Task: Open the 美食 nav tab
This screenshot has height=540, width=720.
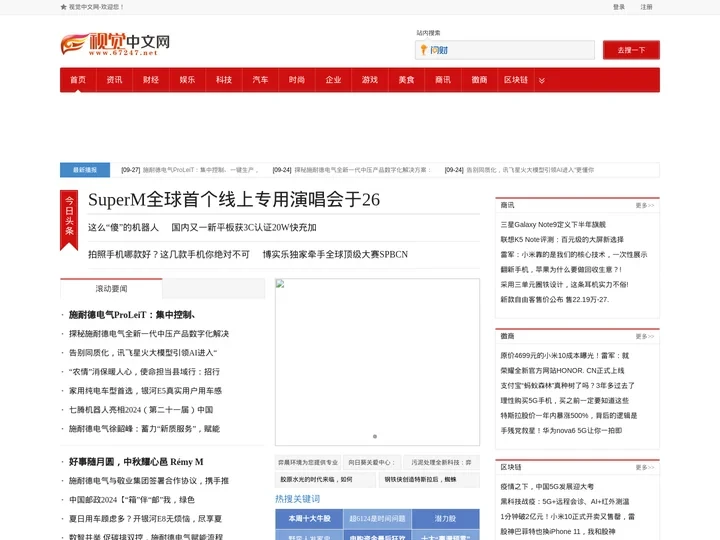Action: coord(406,80)
